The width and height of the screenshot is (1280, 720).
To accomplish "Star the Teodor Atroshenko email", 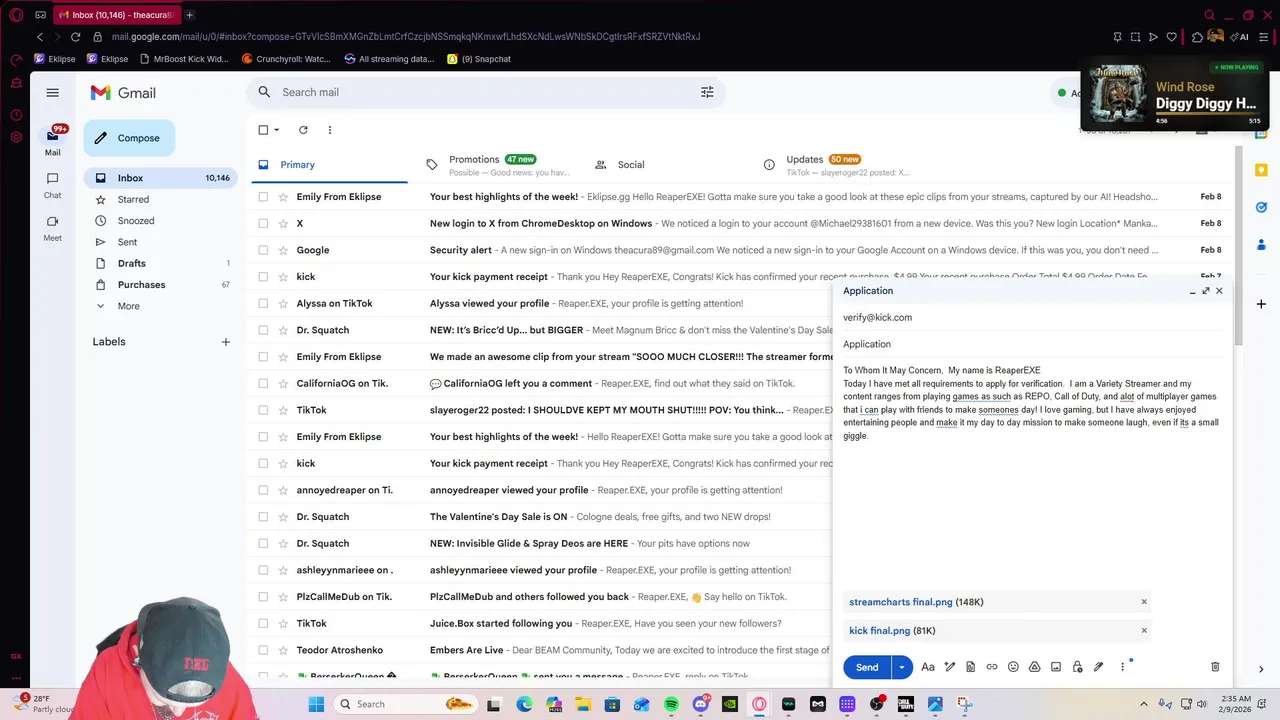I will coord(282,650).
